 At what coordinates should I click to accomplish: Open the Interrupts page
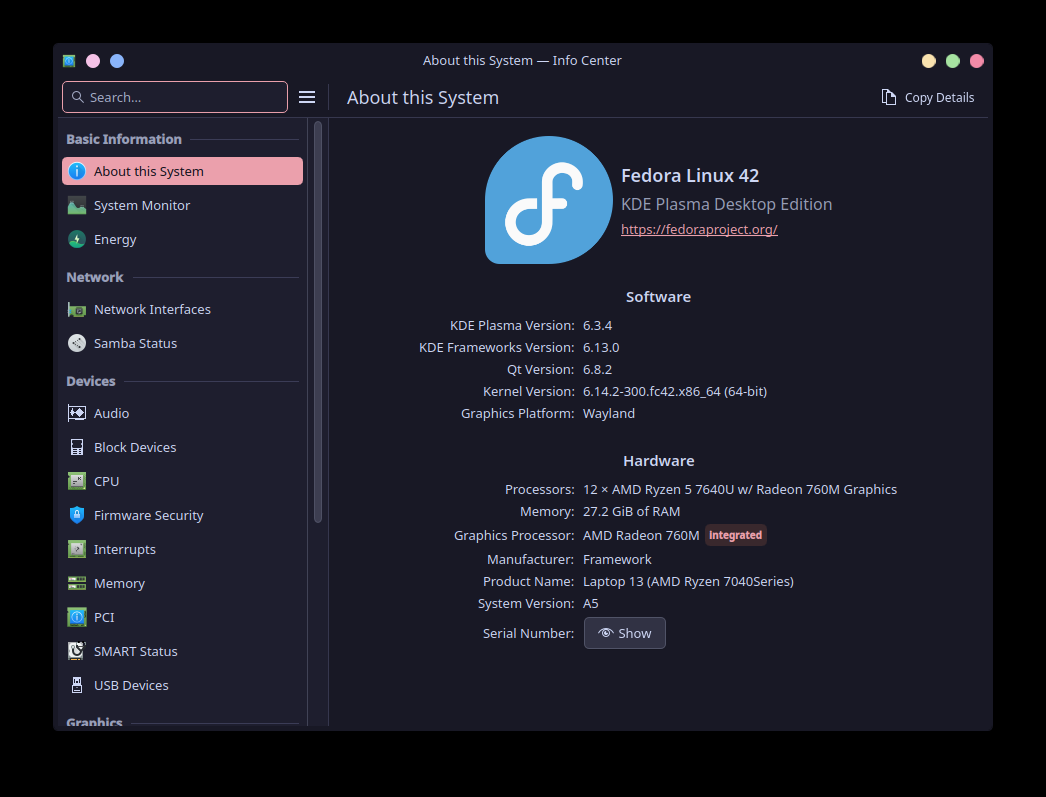(125, 549)
